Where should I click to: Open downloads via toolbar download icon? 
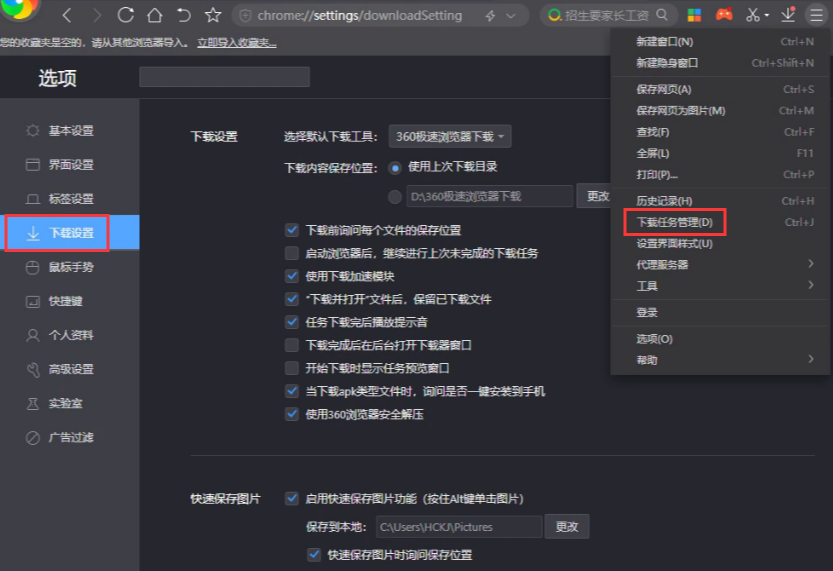pyautogui.click(x=788, y=14)
